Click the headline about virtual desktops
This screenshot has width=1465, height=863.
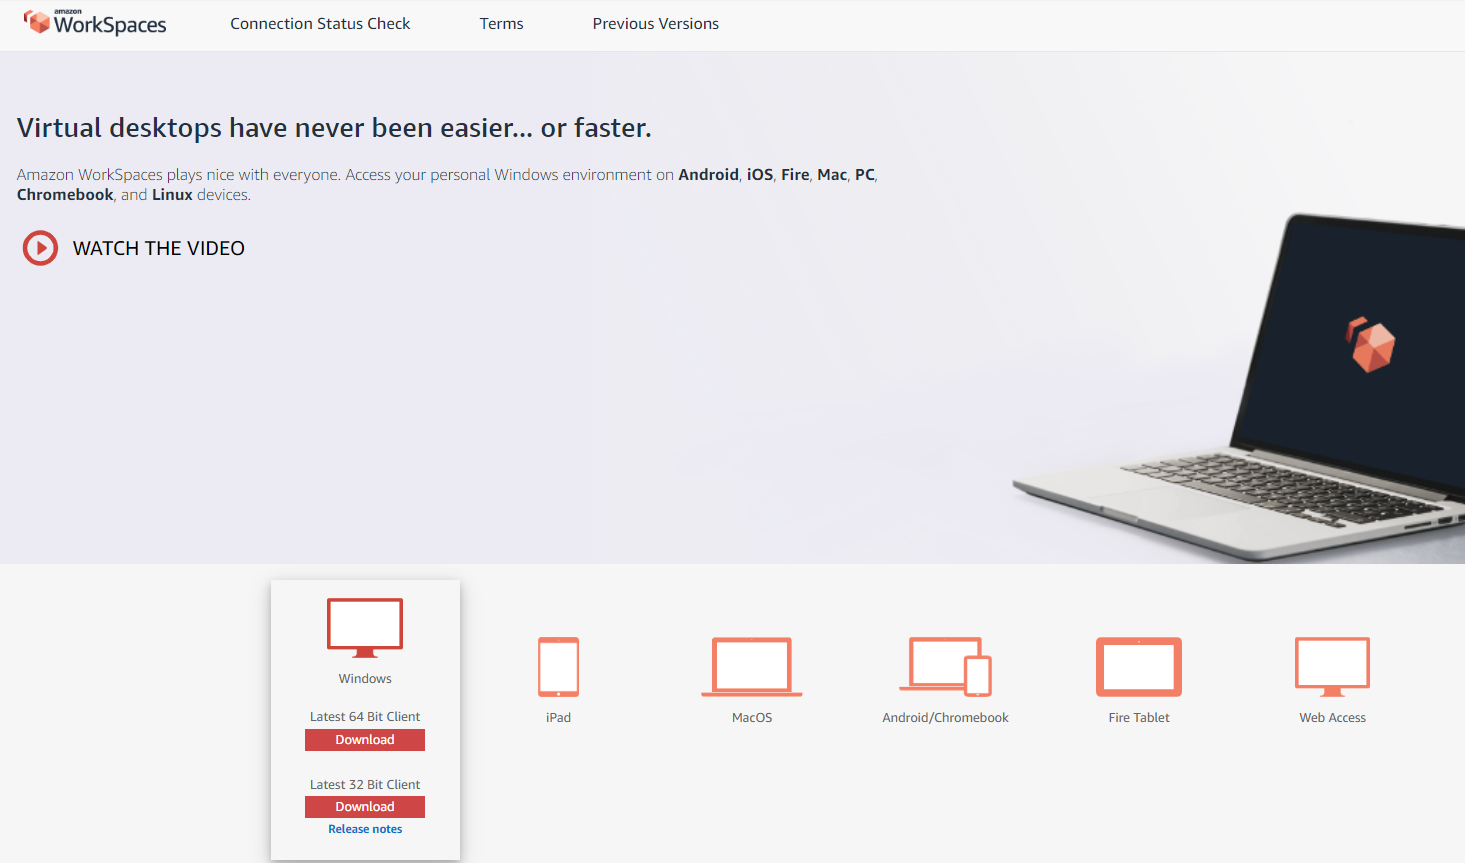[x=334, y=128]
